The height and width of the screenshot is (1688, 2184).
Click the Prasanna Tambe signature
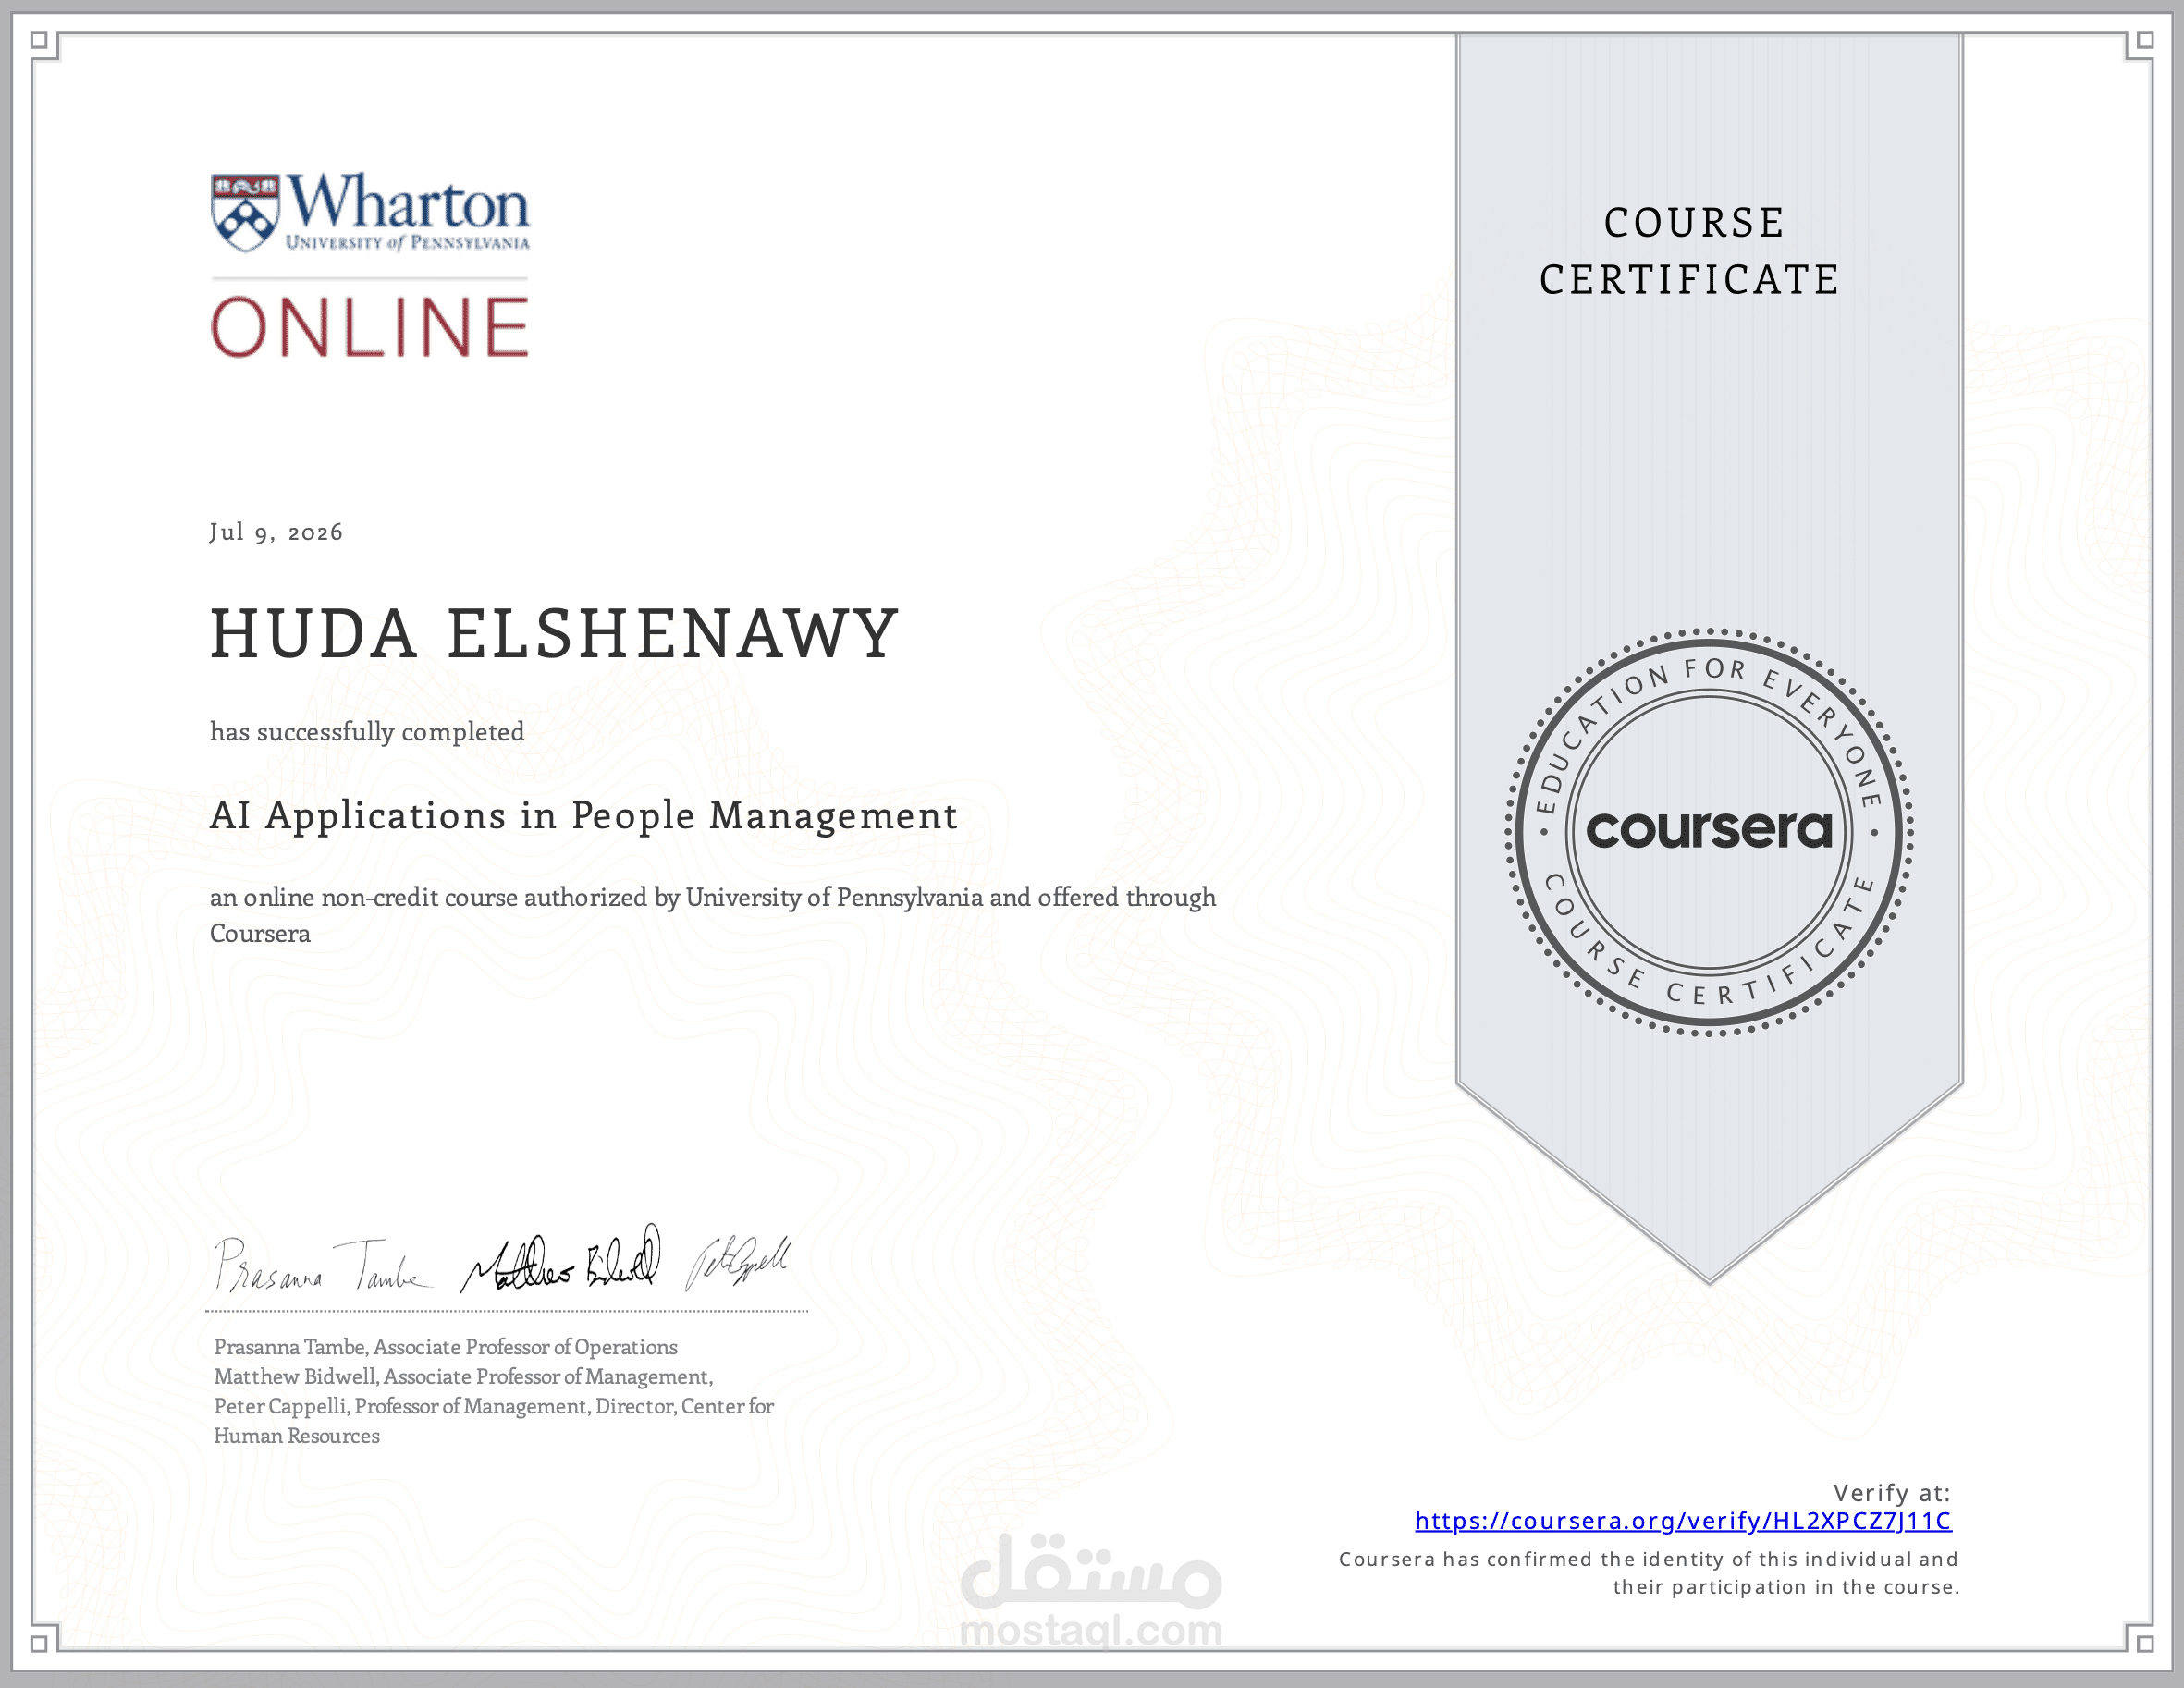(323, 1265)
